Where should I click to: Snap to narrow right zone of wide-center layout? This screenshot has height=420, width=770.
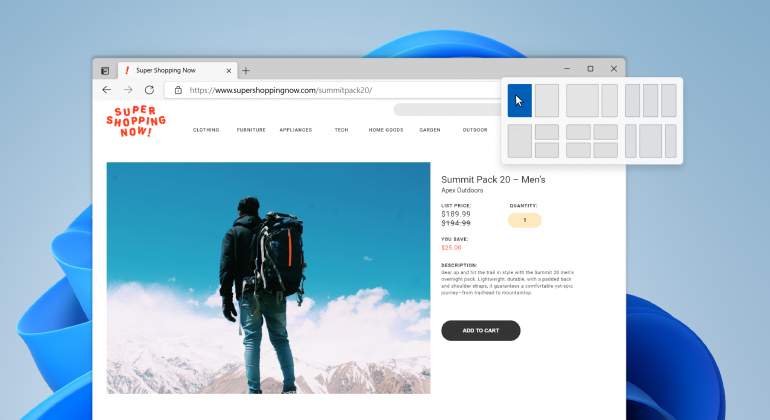point(671,141)
